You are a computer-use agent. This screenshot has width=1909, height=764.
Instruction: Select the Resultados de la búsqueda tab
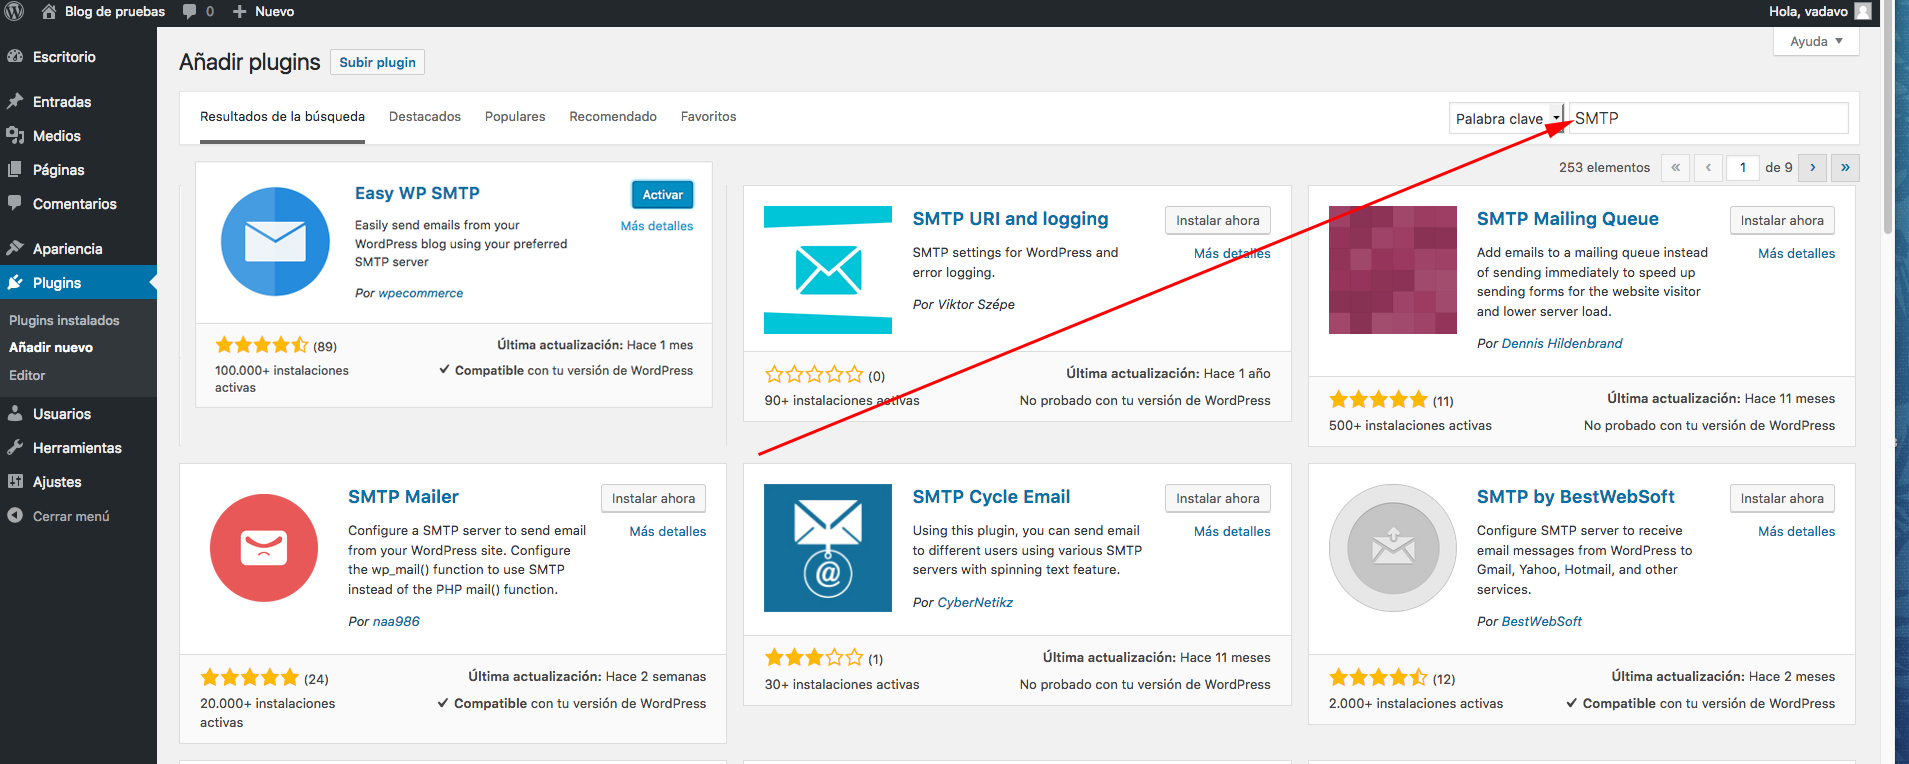282,117
